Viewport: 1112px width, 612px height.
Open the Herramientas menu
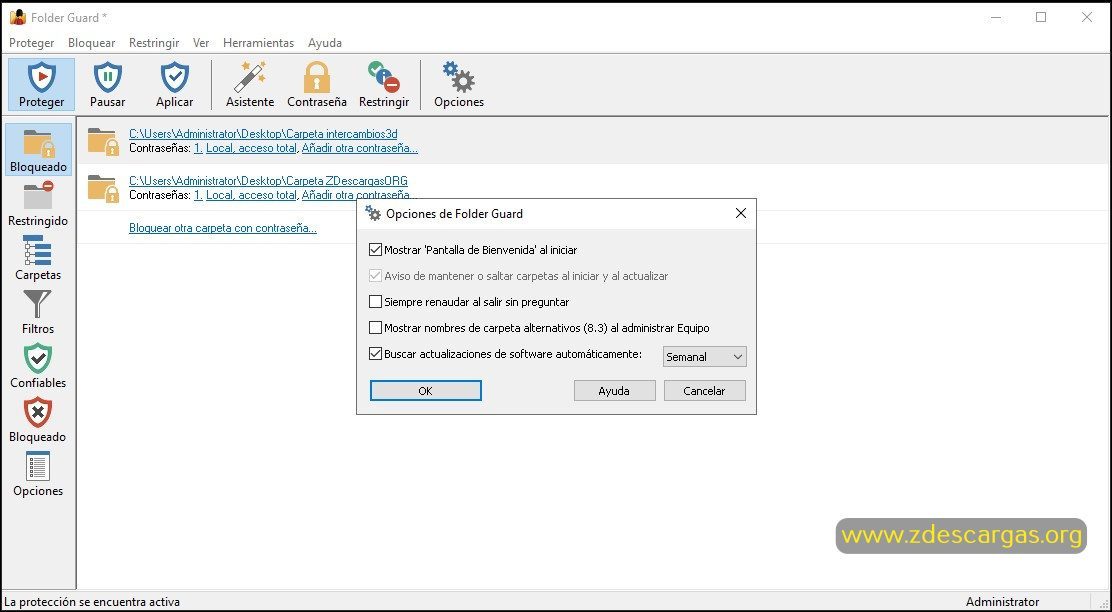258,43
